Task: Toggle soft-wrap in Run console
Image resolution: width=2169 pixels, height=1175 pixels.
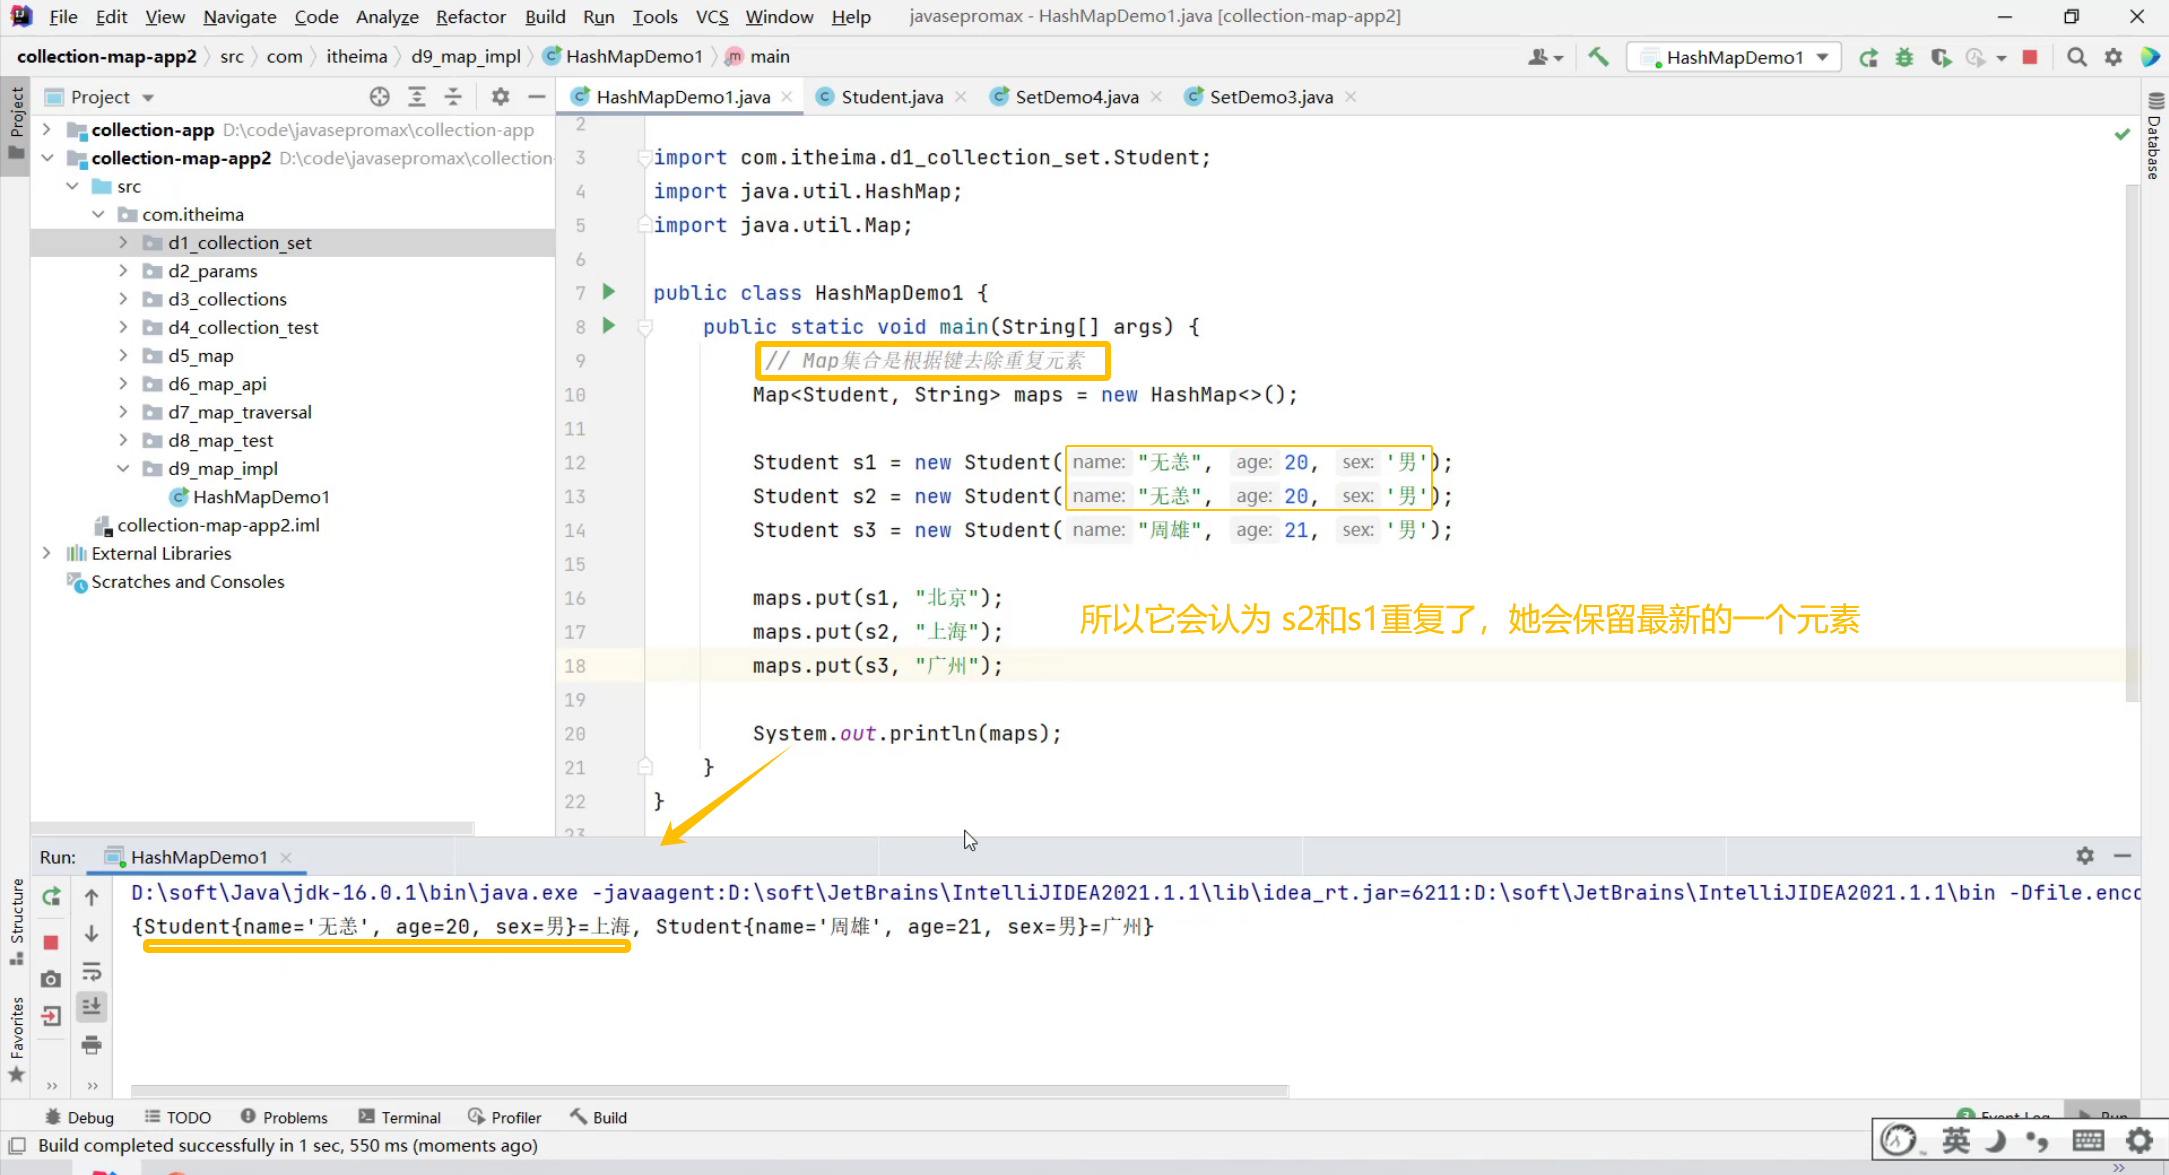Action: [x=91, y=970]
